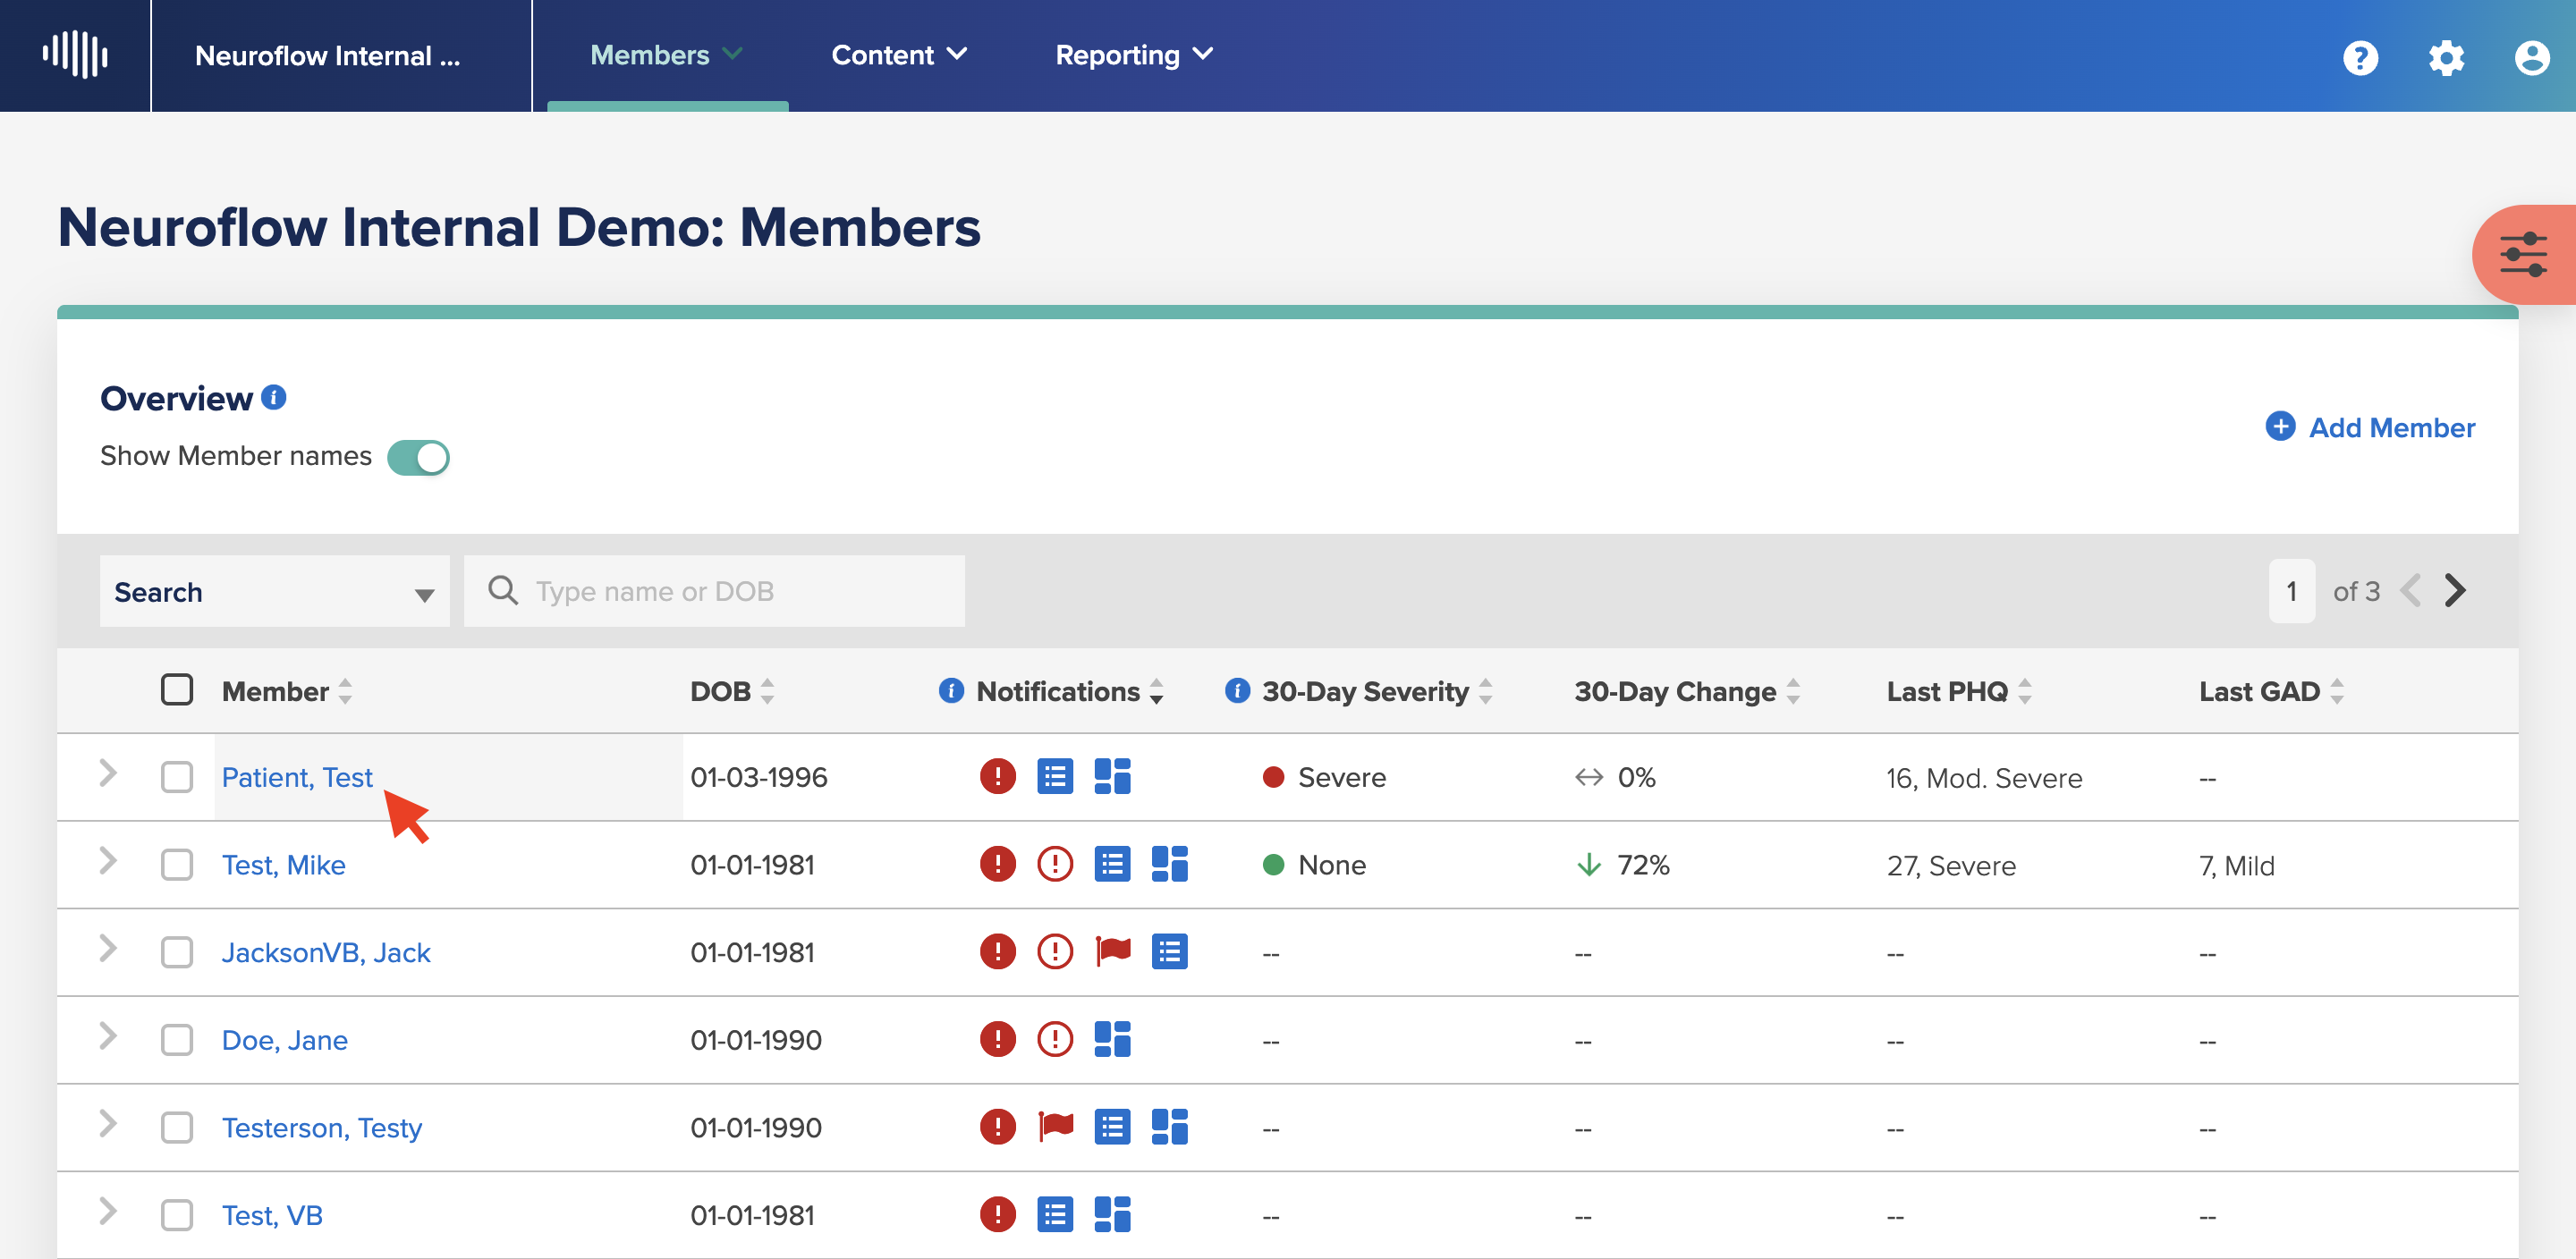The height and width of the screenshot is (1259, 2576).
Task: Click filled red alert icon for Test, VB
Action: [997, 1214]
